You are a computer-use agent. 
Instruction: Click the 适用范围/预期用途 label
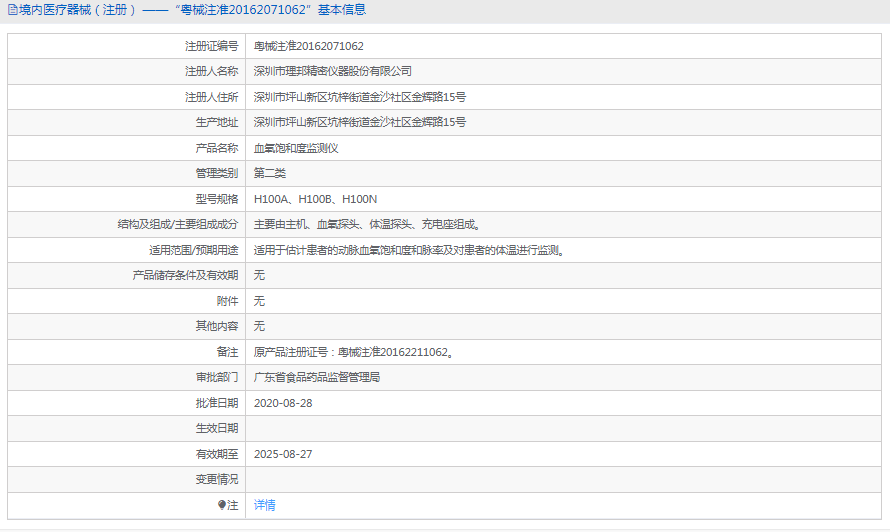tap(194, 250)
